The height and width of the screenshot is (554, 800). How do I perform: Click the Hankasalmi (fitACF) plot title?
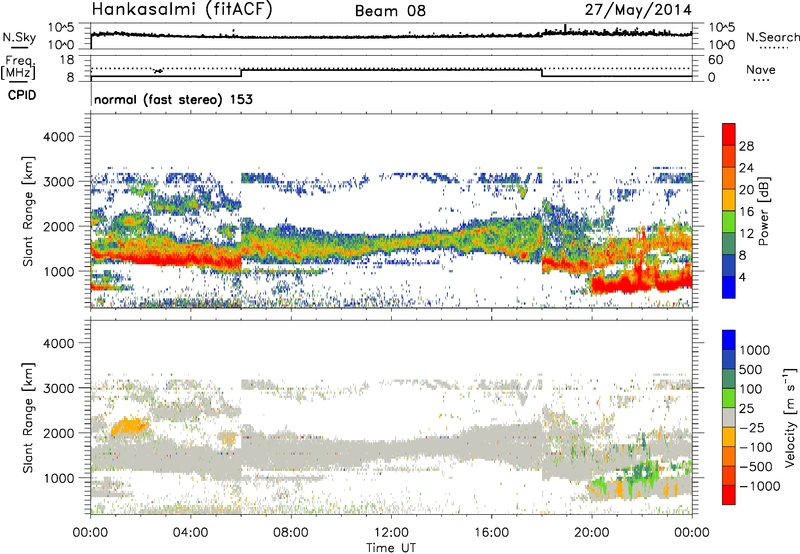[x=182, y=9]
